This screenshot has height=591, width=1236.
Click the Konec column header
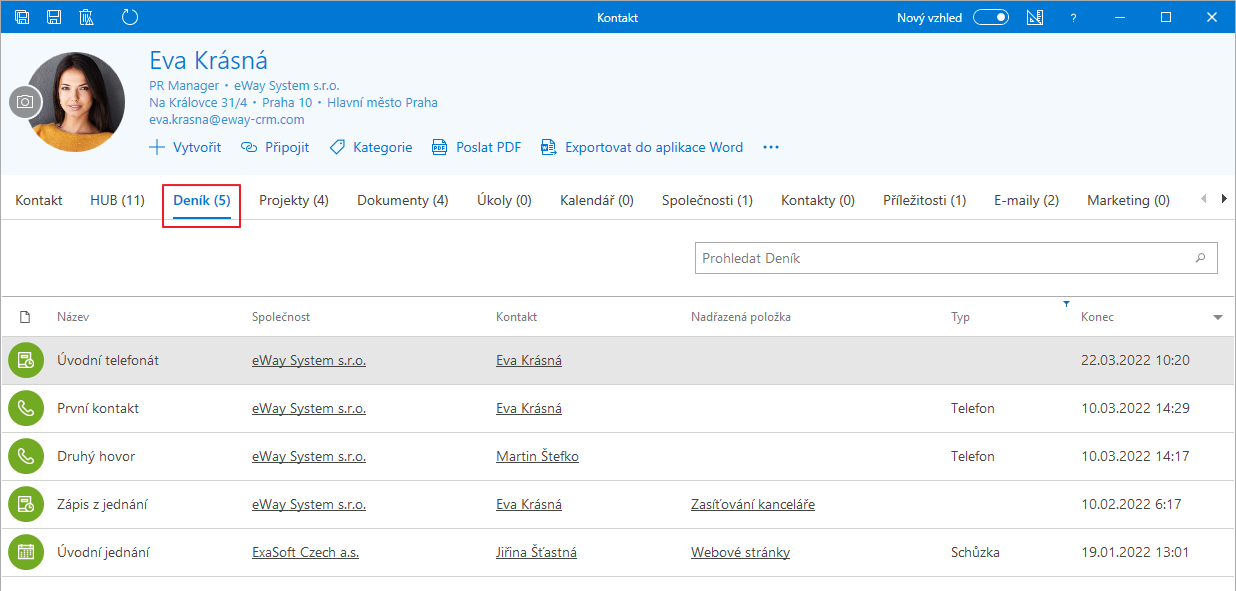[x=1097, y=317]
